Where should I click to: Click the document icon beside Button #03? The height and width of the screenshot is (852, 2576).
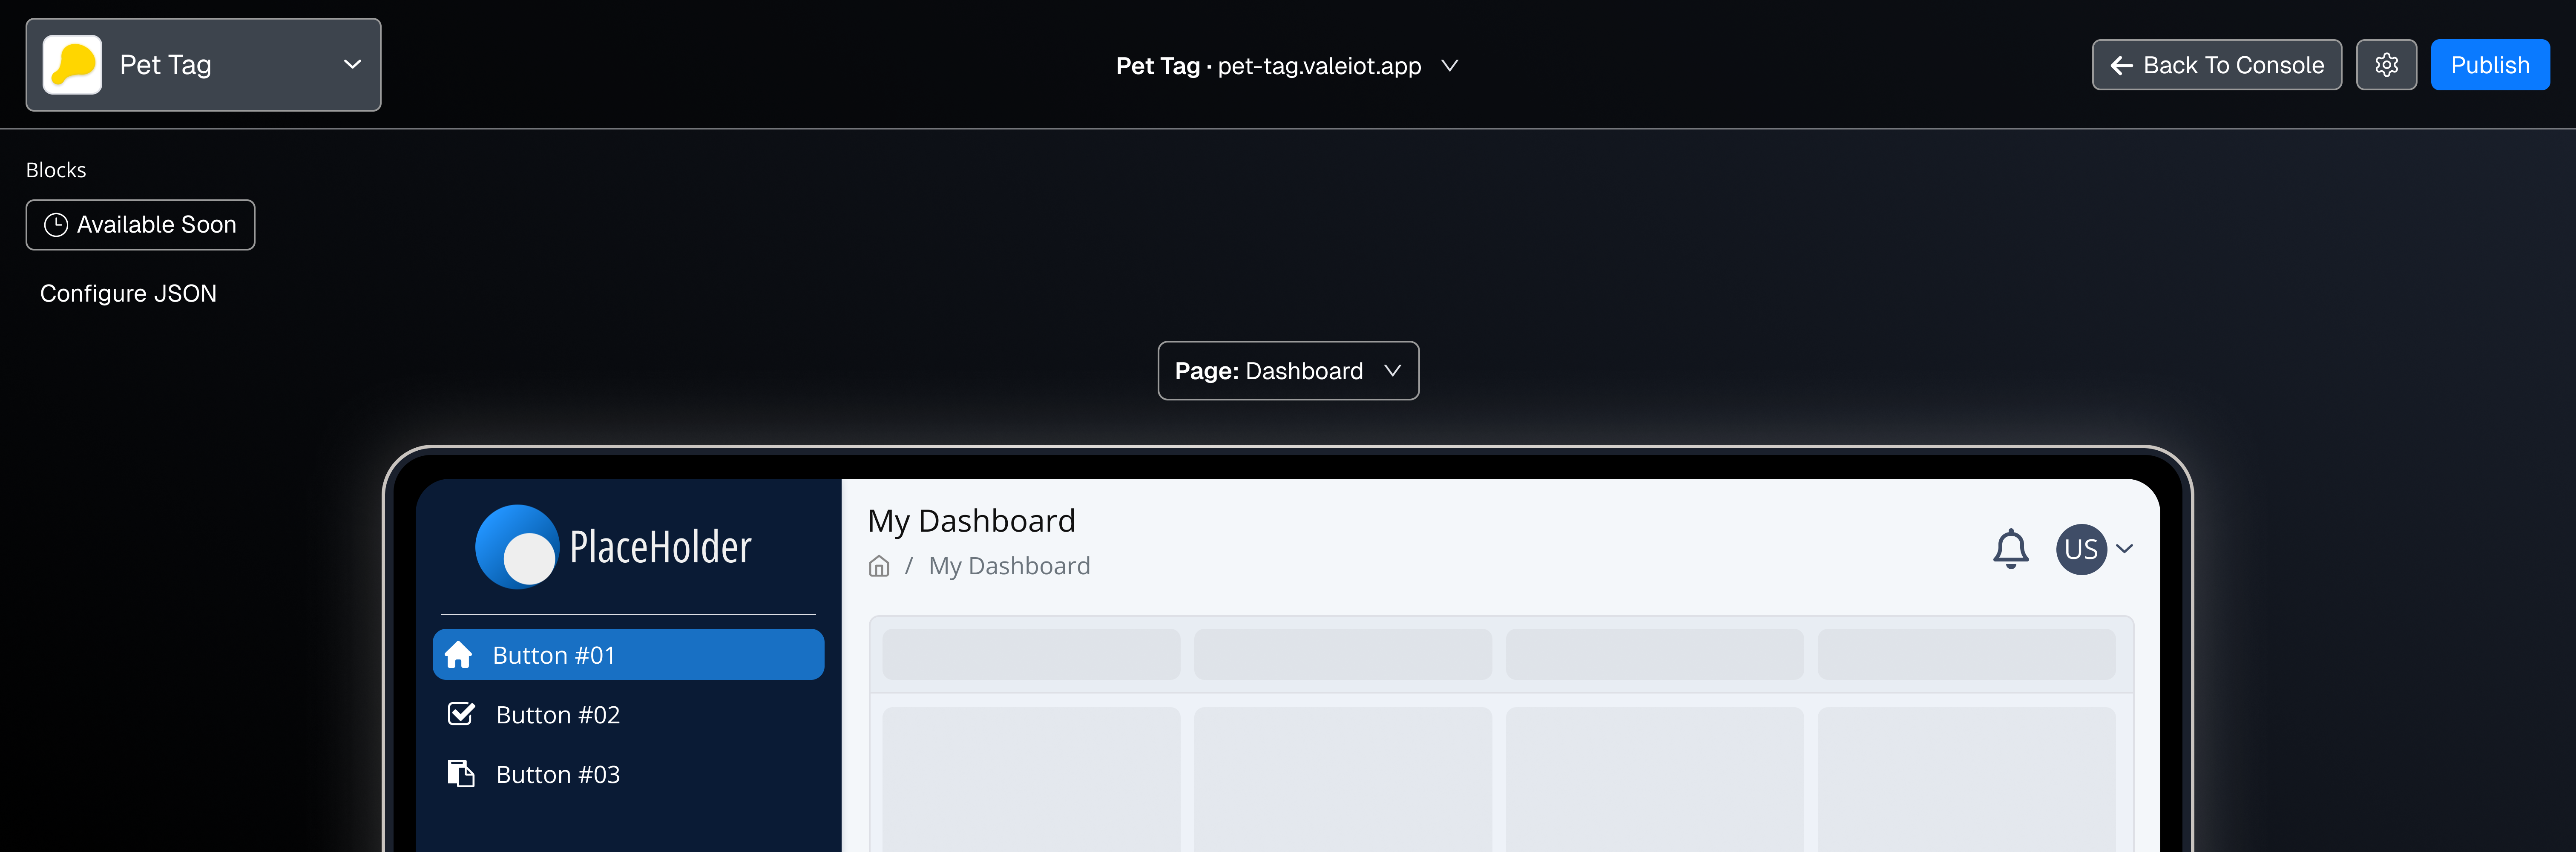tap(461, 774)
